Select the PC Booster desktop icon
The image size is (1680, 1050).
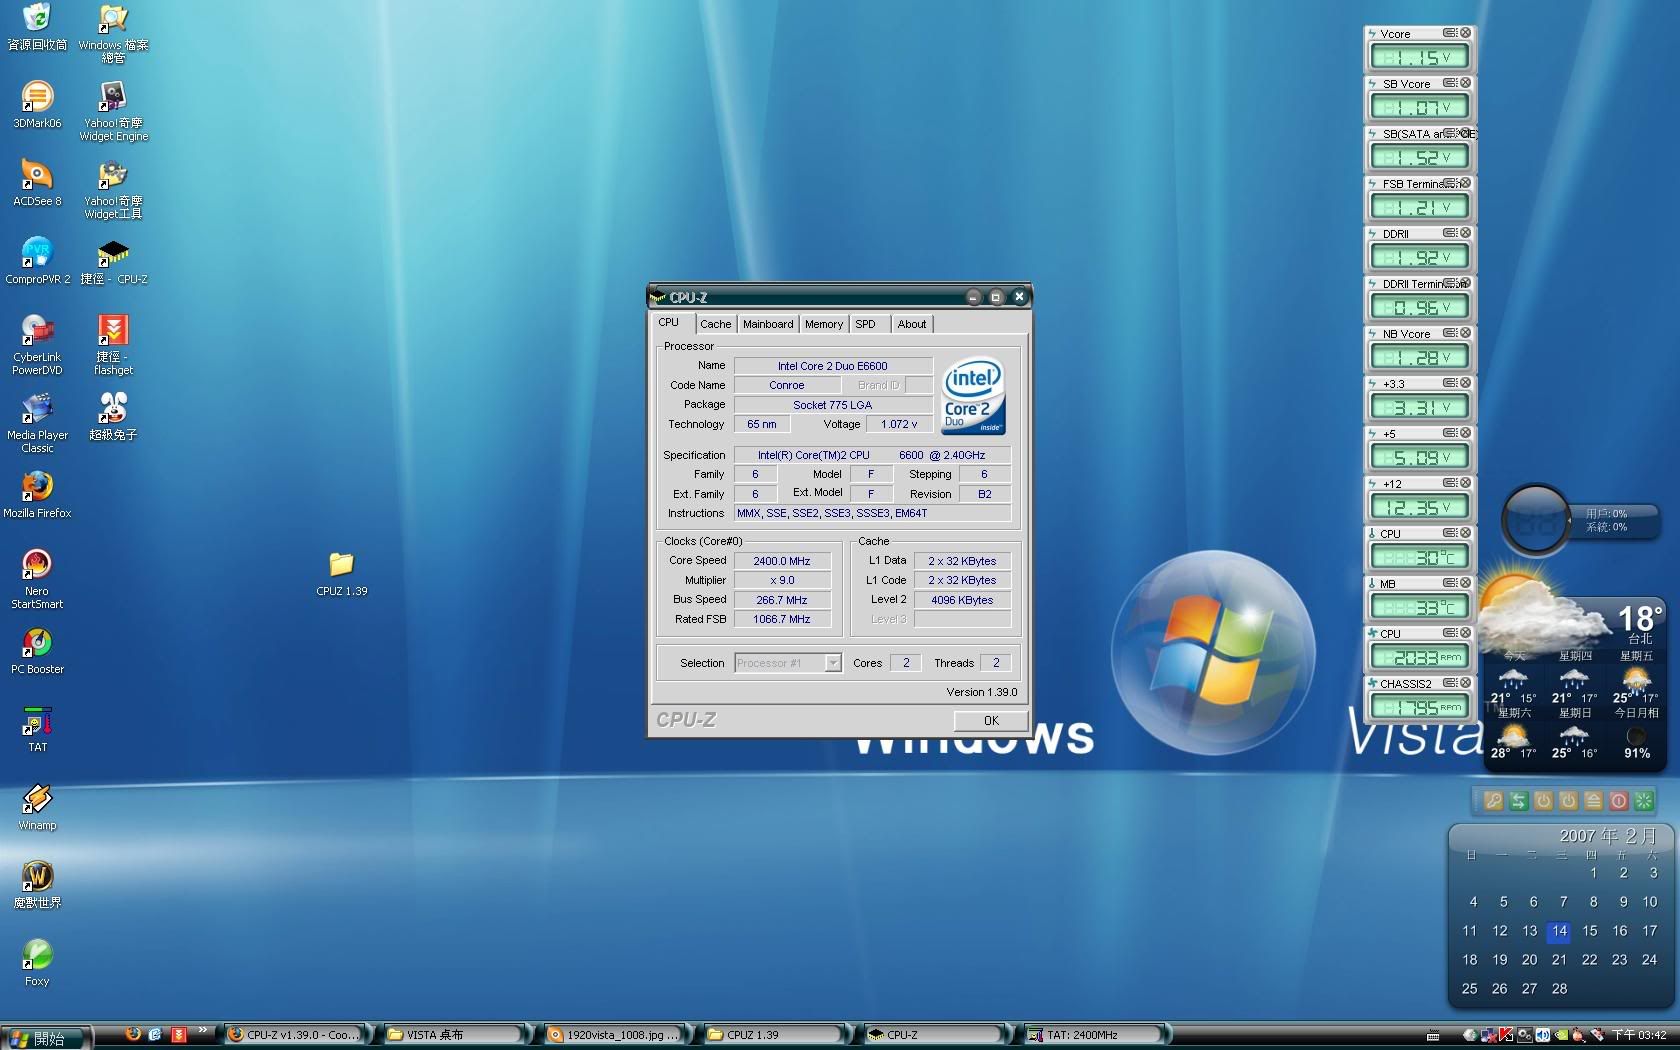37,650
